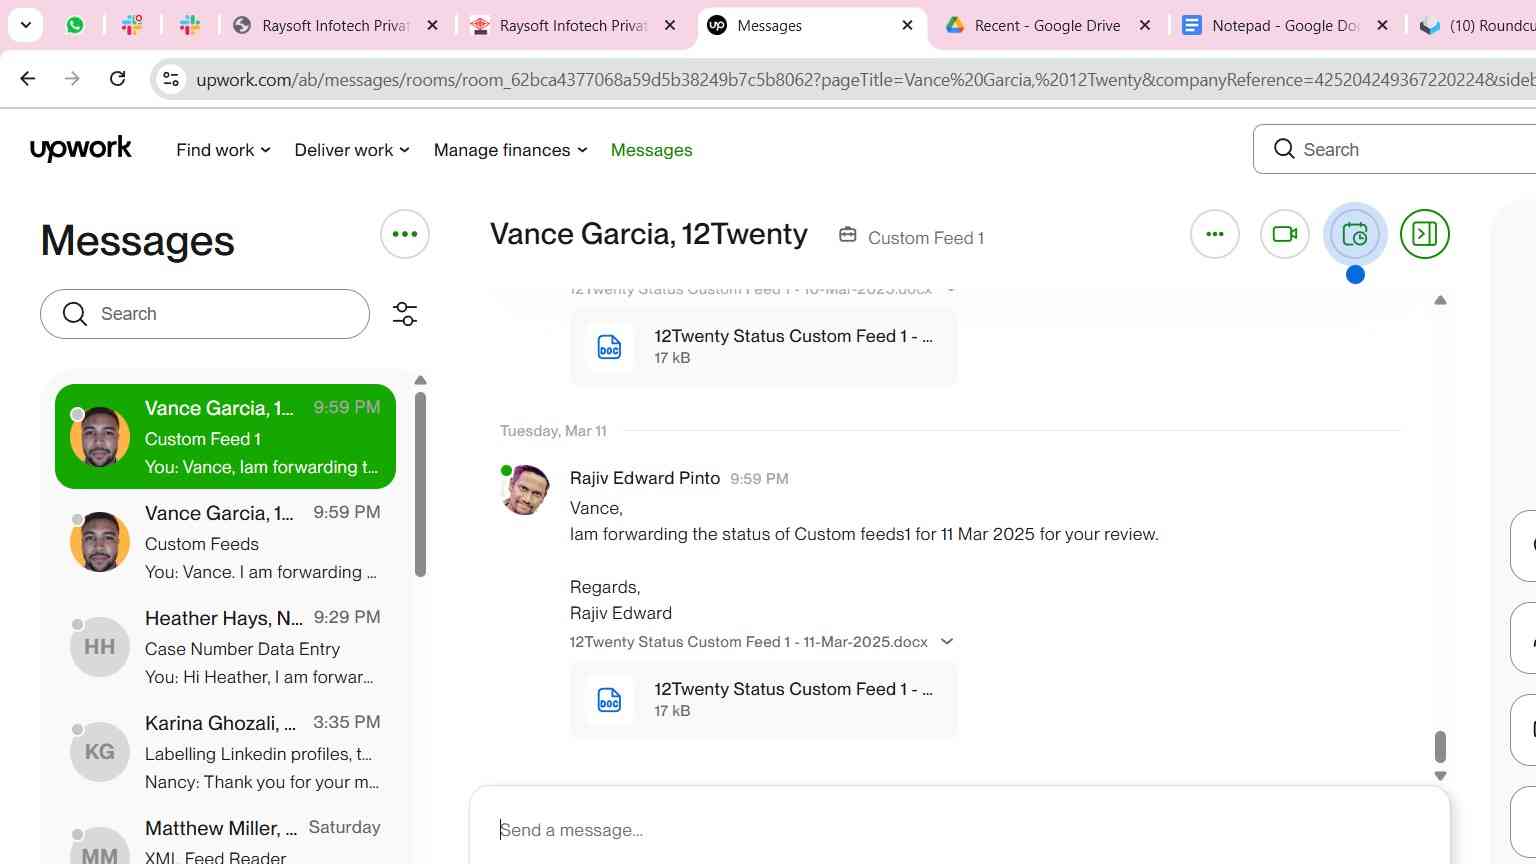Expand the Find work menu
The width and height of the screenshot is (1536, 864).
(223, 150)
